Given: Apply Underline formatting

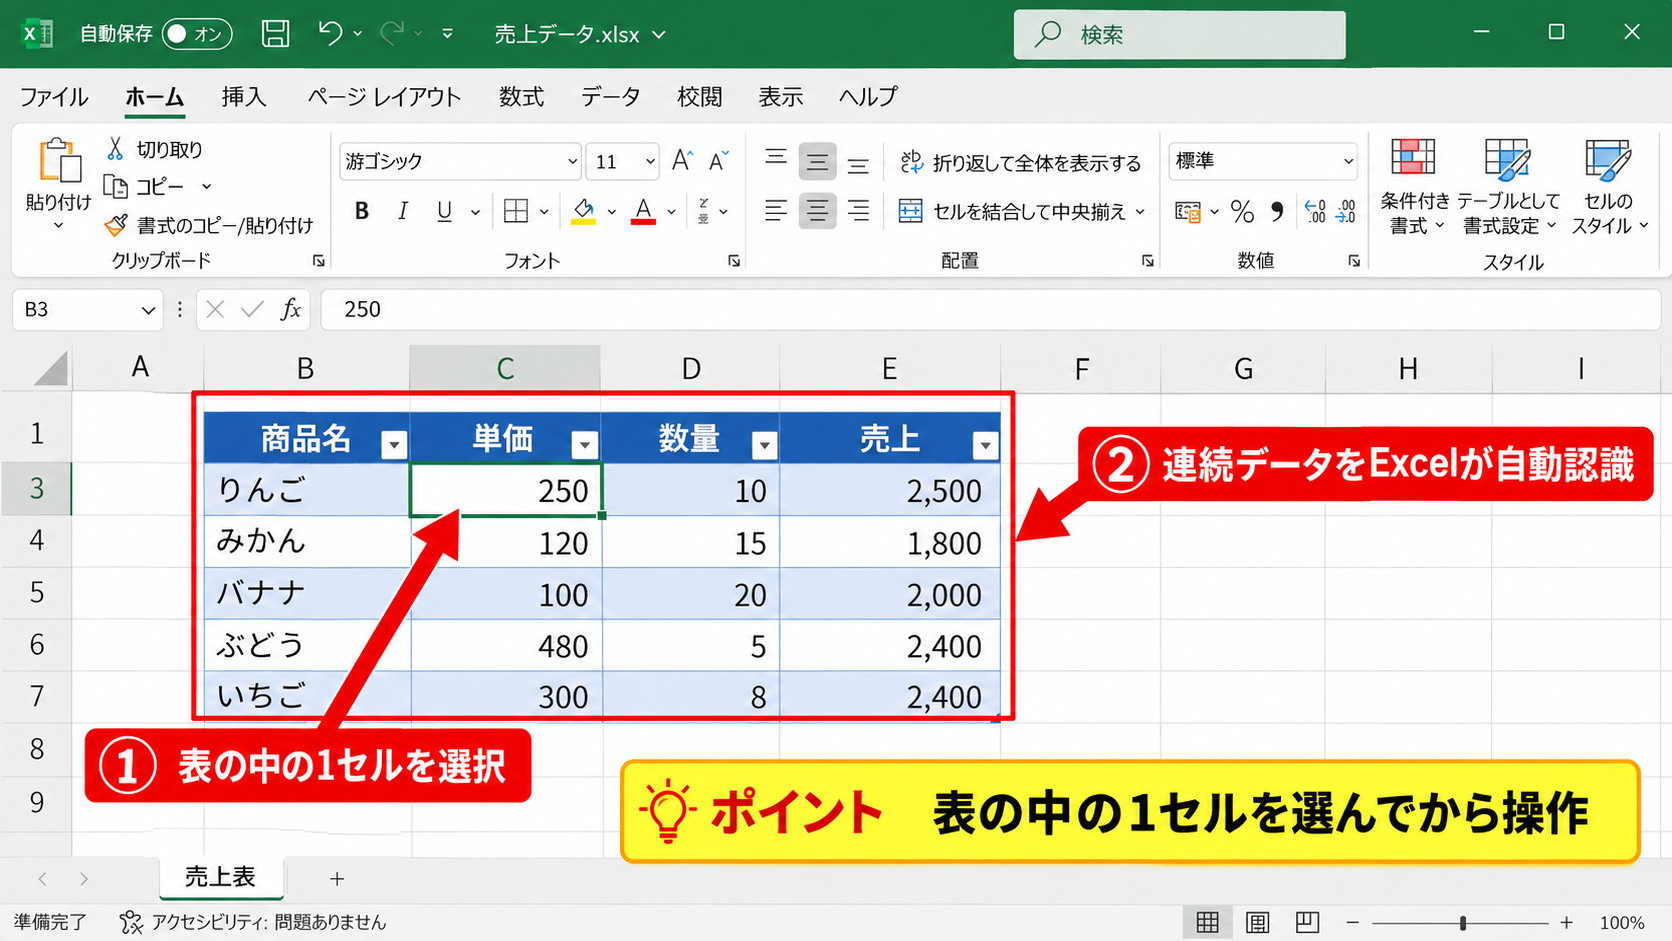Looking at the screenshot, I should tap(445, 211).
